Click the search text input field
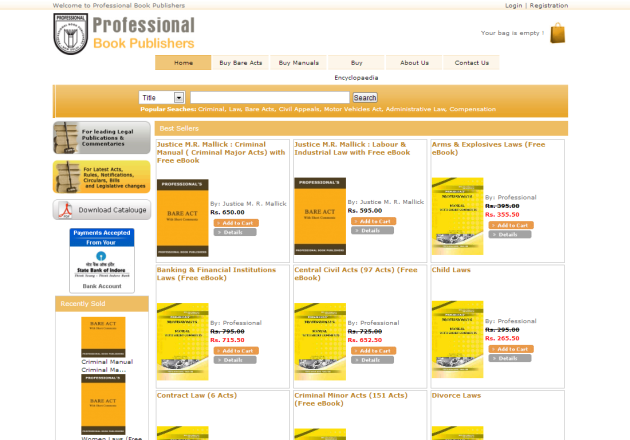 click(x=270, y=98)
